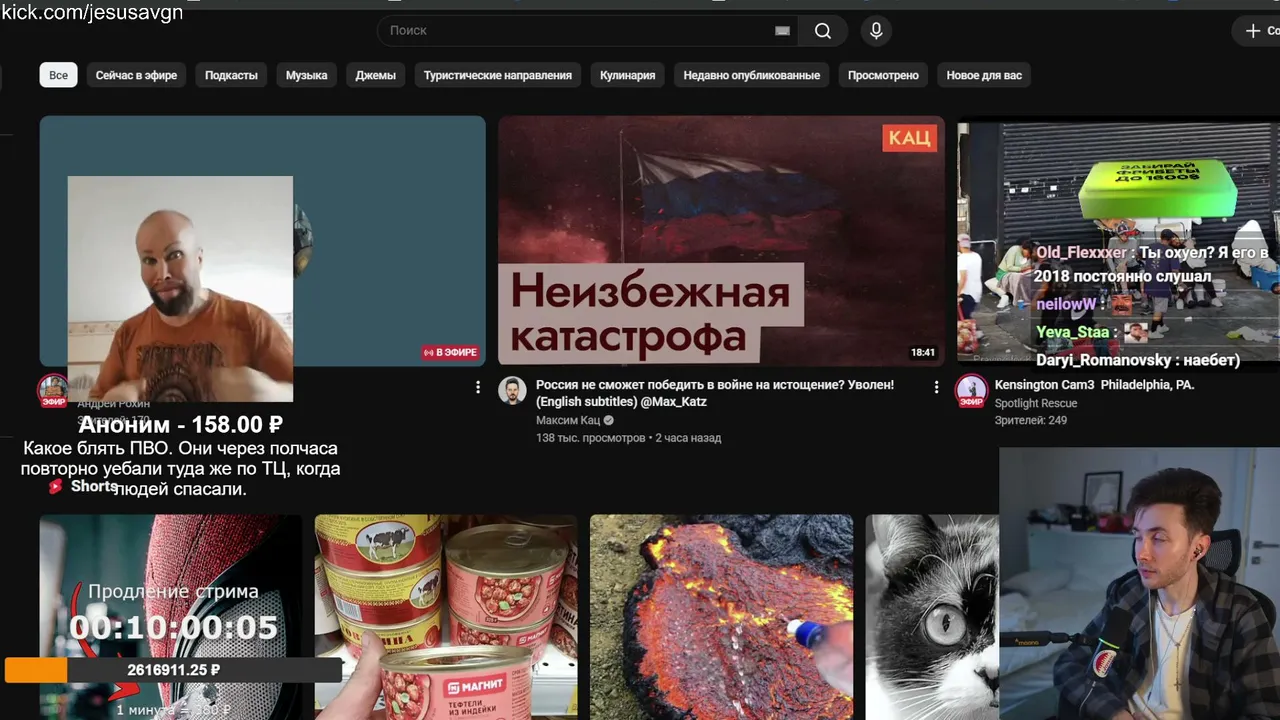Open the canned meatballs Short thumbnail
This screenshot has width=1280, height=720.
tap(446, 617)
